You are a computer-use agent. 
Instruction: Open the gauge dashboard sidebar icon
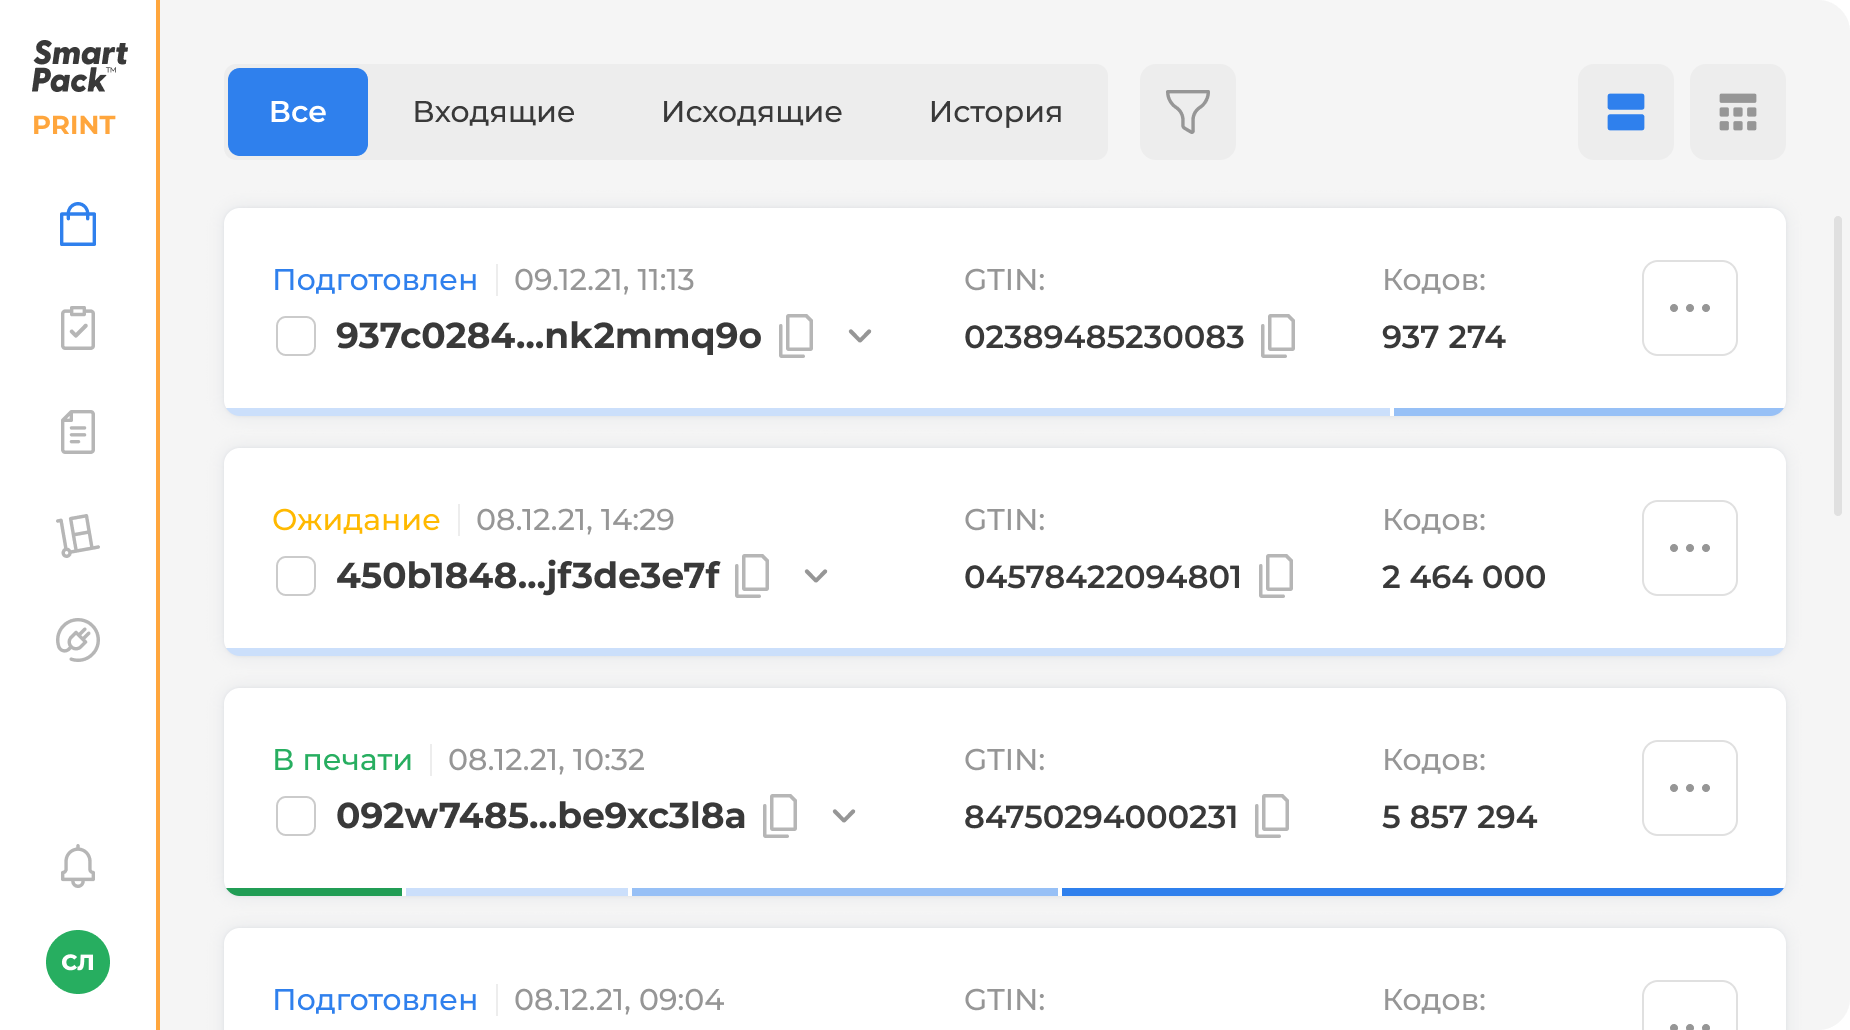pyautogui.click(x=78, y=640)
